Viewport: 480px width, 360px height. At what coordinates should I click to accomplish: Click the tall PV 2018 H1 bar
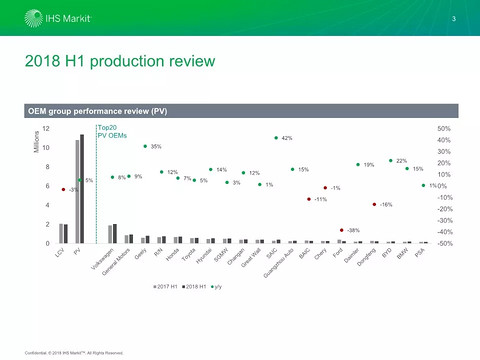point(82,189)
